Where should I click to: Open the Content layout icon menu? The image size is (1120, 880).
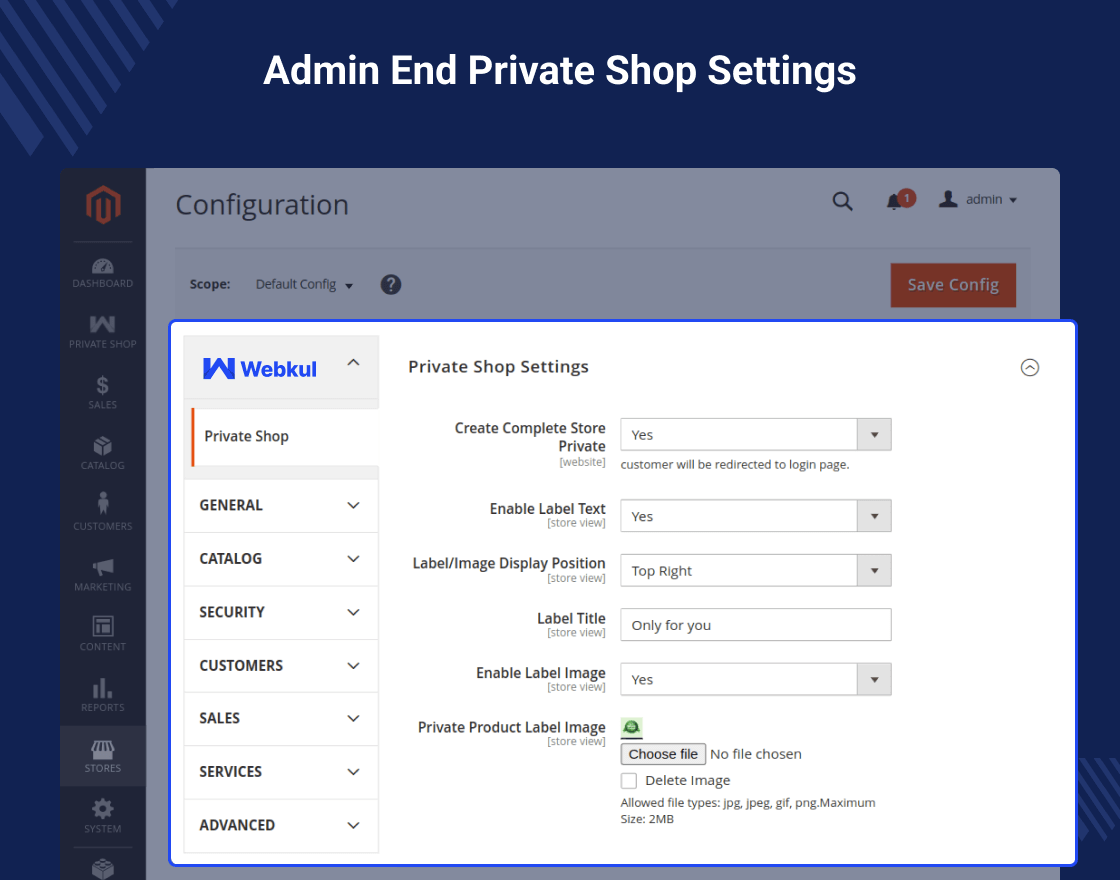point(102,634)
